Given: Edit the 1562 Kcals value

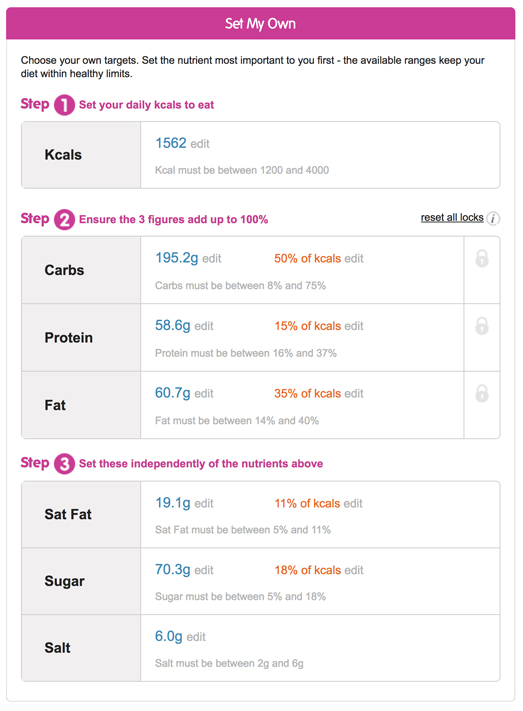Looking at the screenshot, I should [x=200, y=144].
